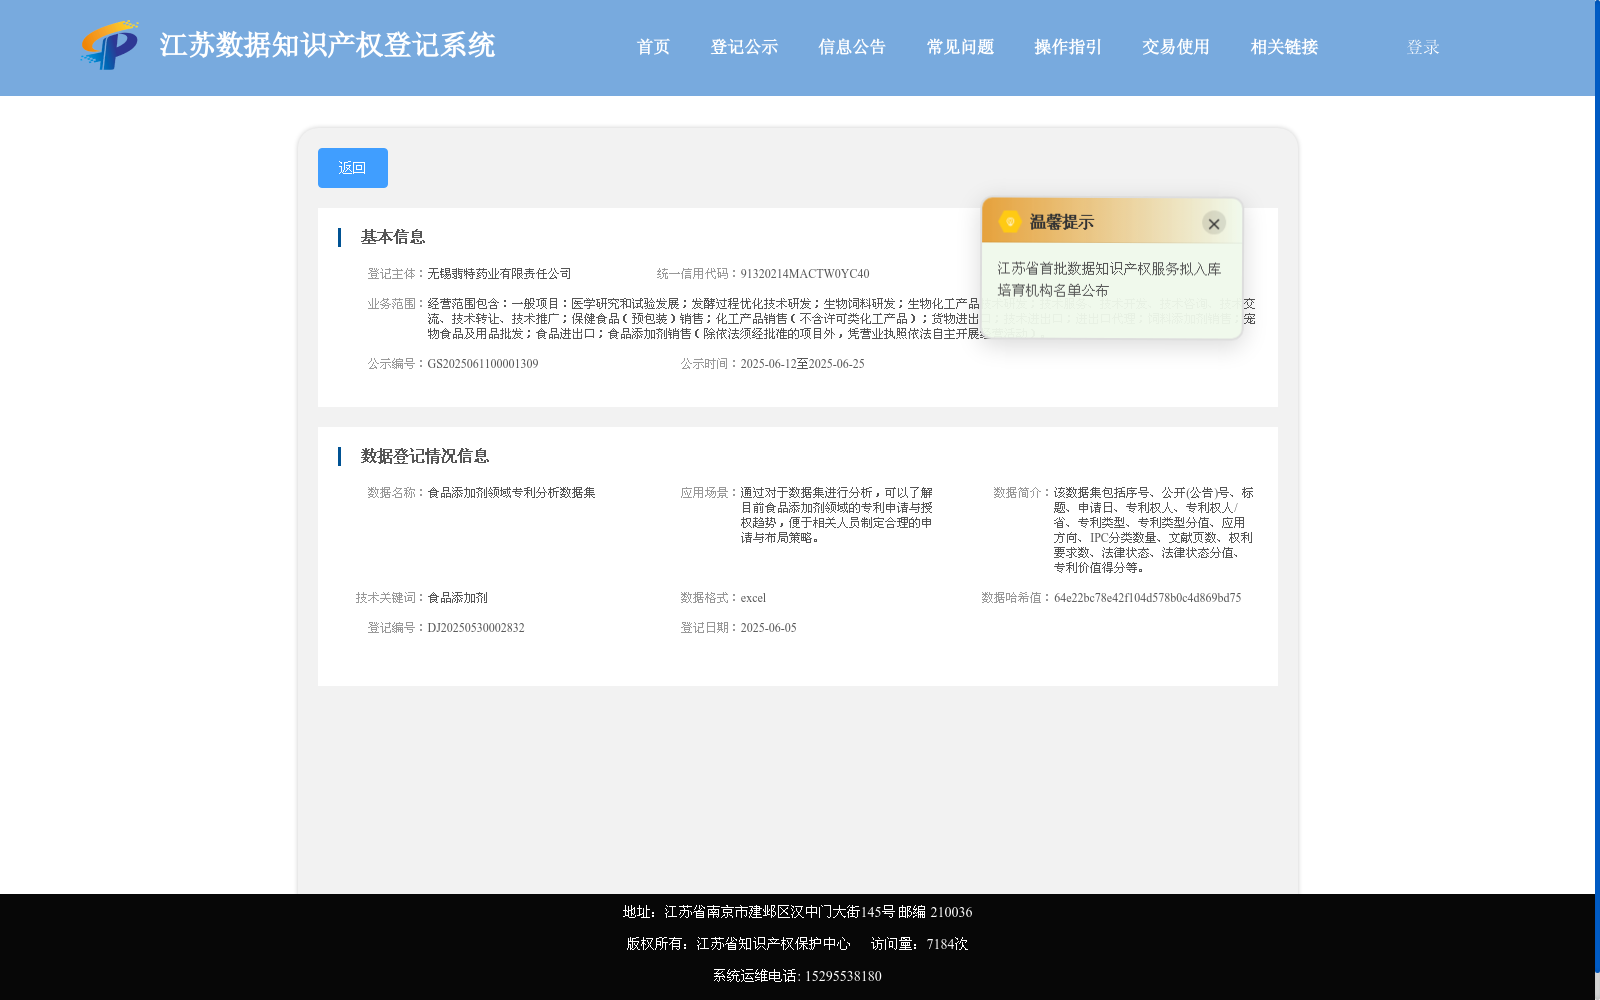Click the keyword value 食品添加剂

pyautogui.click(x=457, y=598)
